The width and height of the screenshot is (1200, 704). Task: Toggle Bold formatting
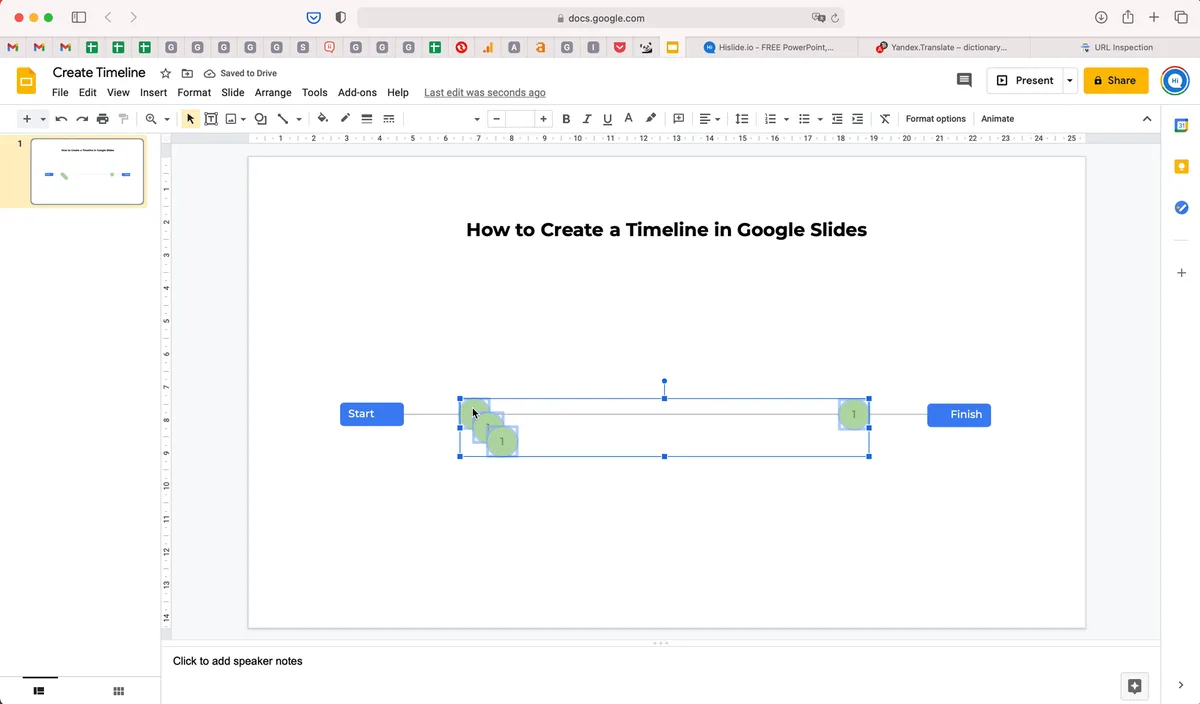point(566,119)
